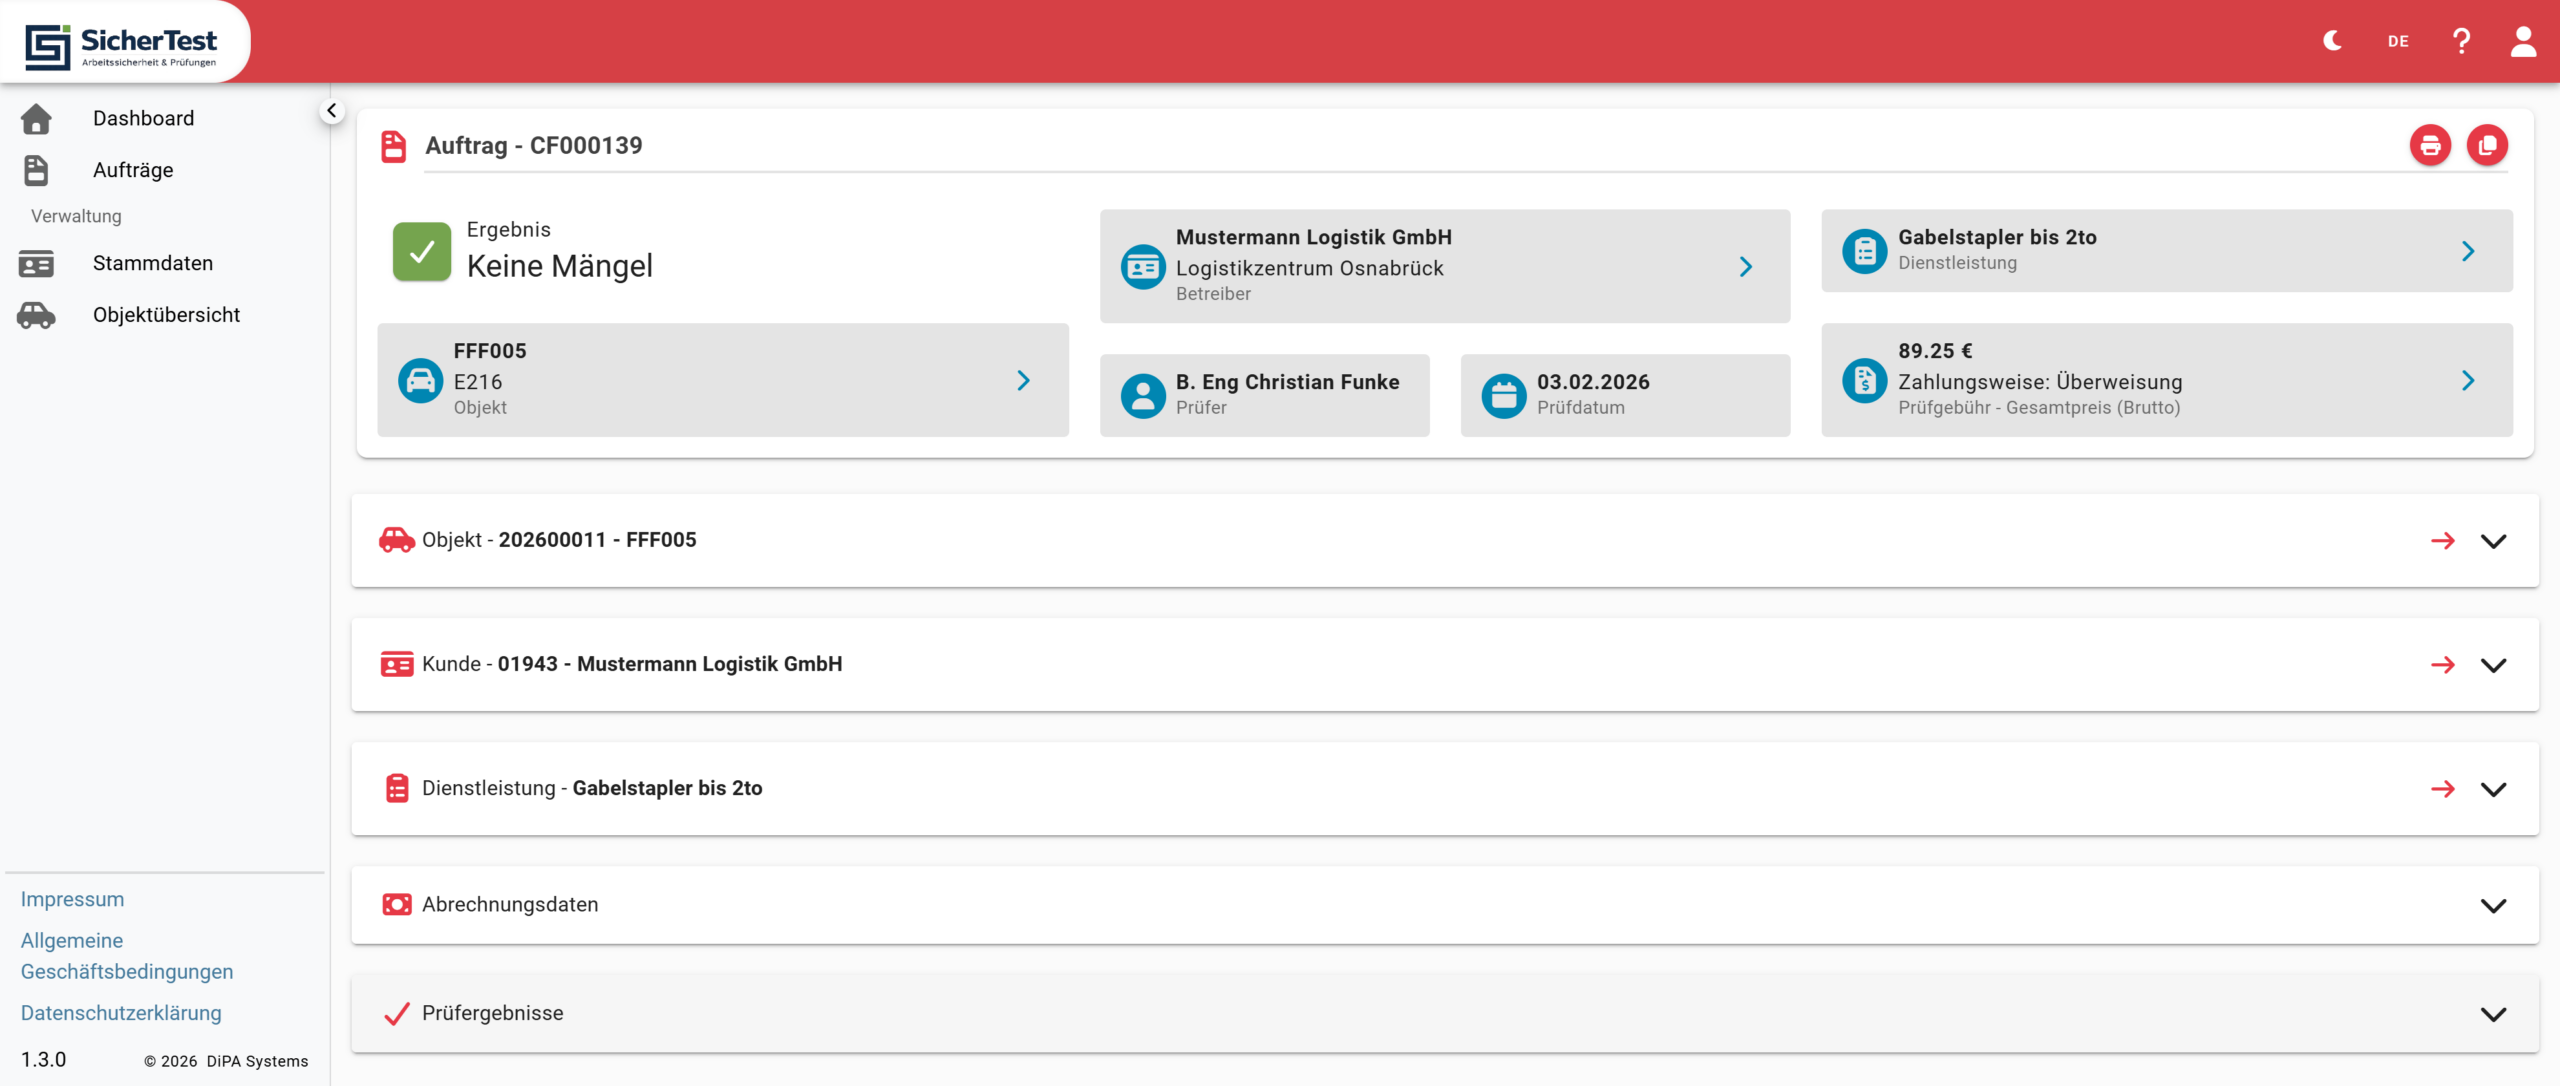Go to Aufträge in sidebar
The image size is (2560, 1086).
(133, 170)
